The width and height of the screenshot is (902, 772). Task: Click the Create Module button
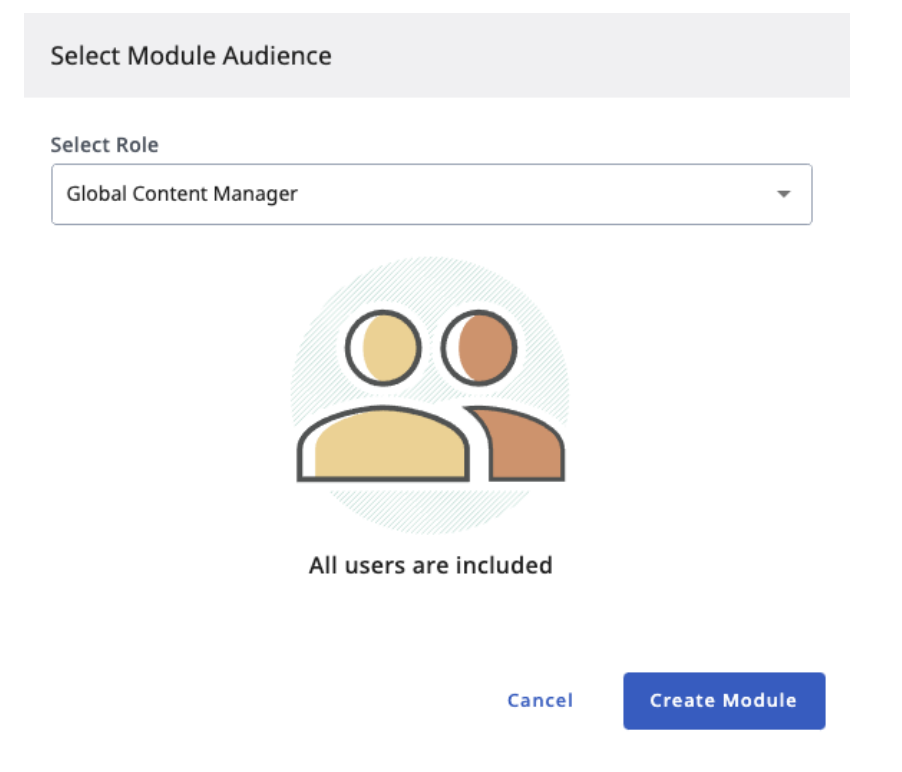tap(724, 701)
